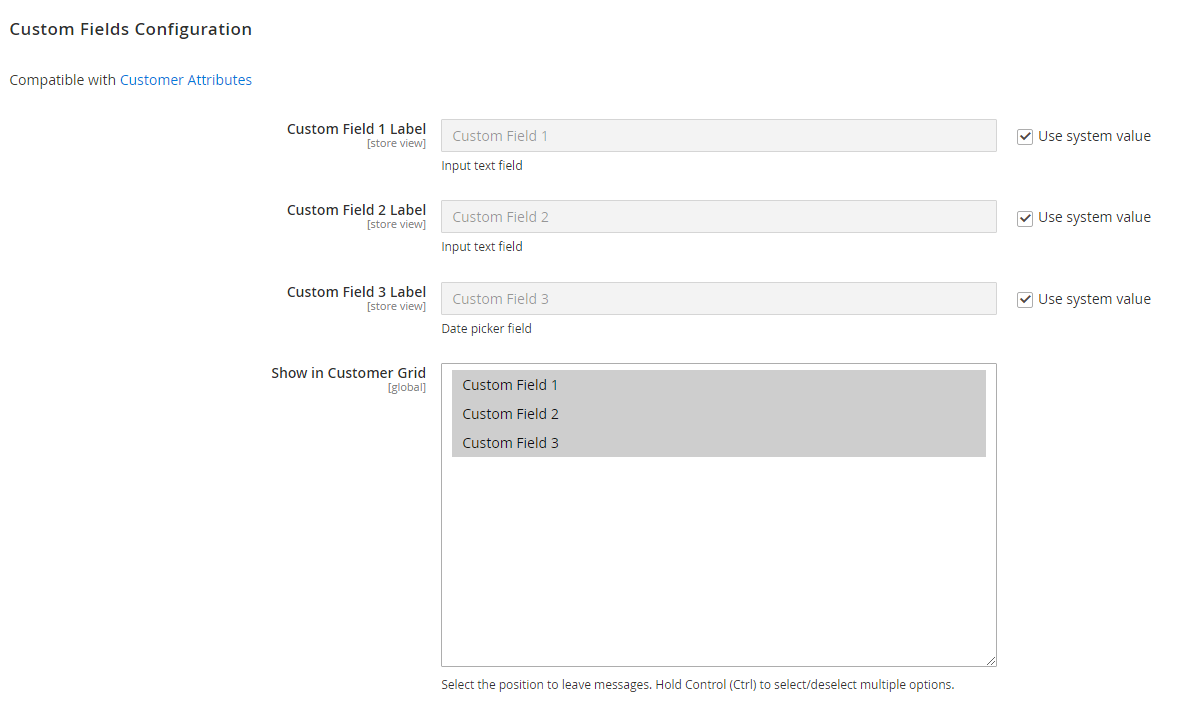The height and width of the screenshot is (703, 1193).
Task: Uncheck Use system value for Custom Field 1
Action: point(1025,137)
